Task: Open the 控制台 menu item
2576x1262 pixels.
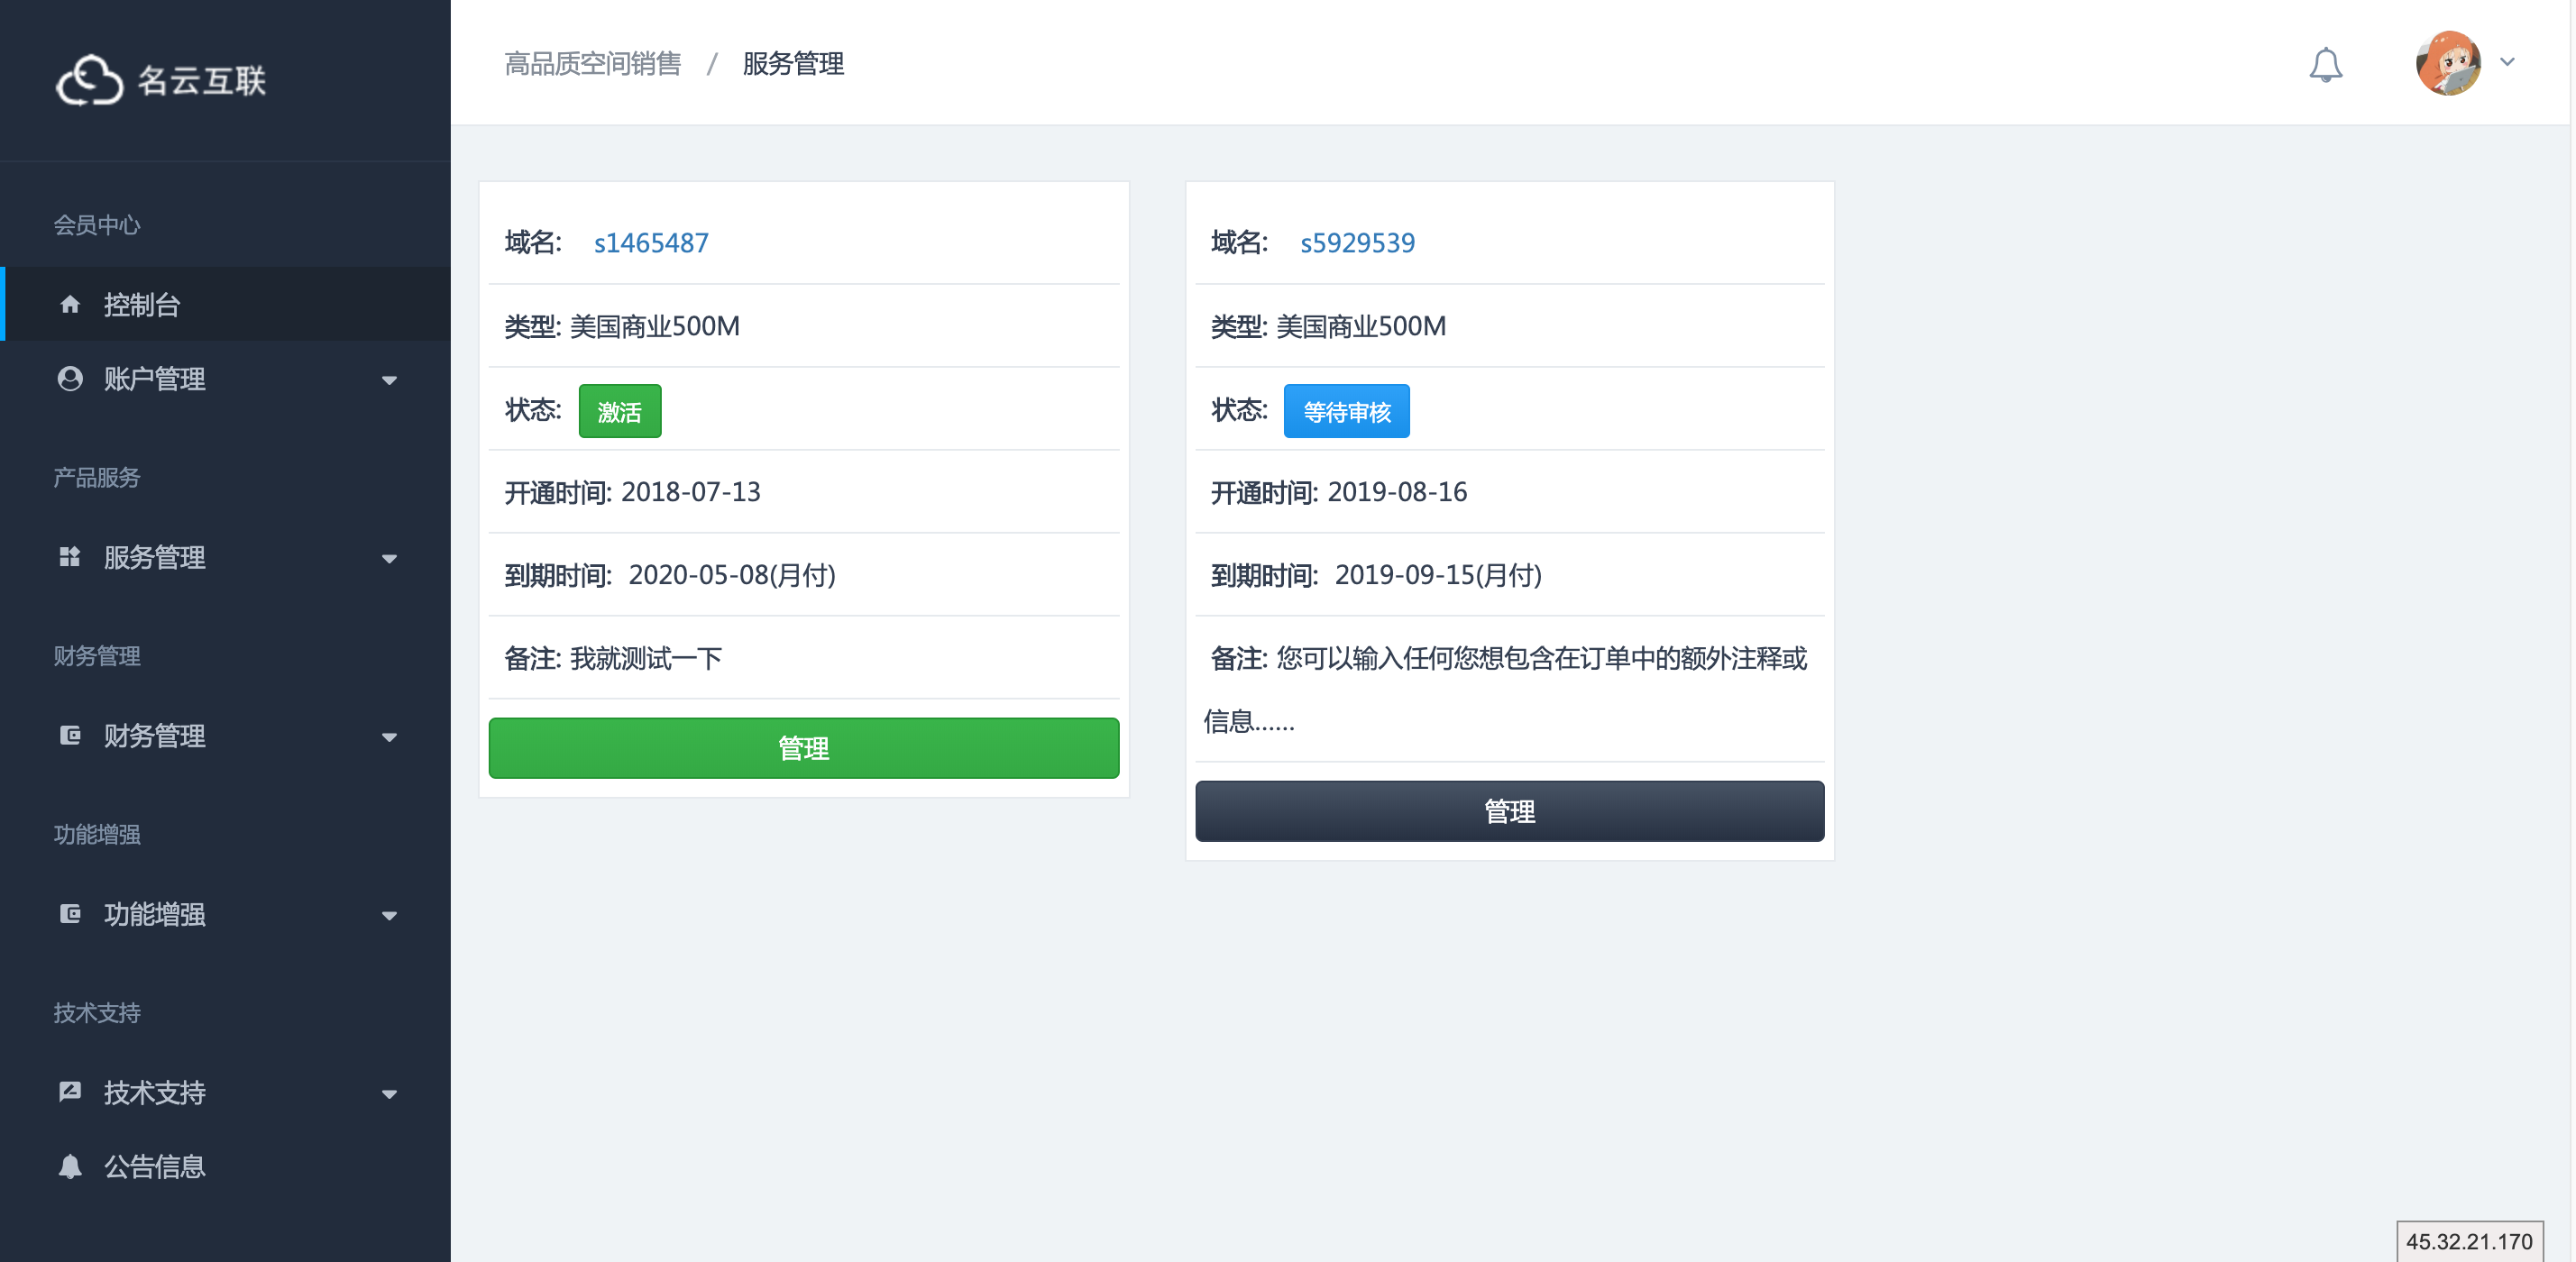Action: [142, 304]
